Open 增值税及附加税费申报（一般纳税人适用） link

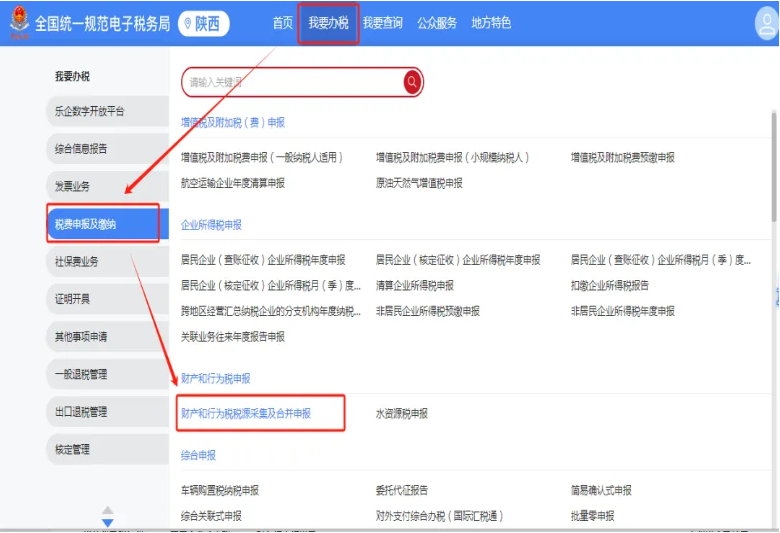pyautogui.click(x=261, y=157)
